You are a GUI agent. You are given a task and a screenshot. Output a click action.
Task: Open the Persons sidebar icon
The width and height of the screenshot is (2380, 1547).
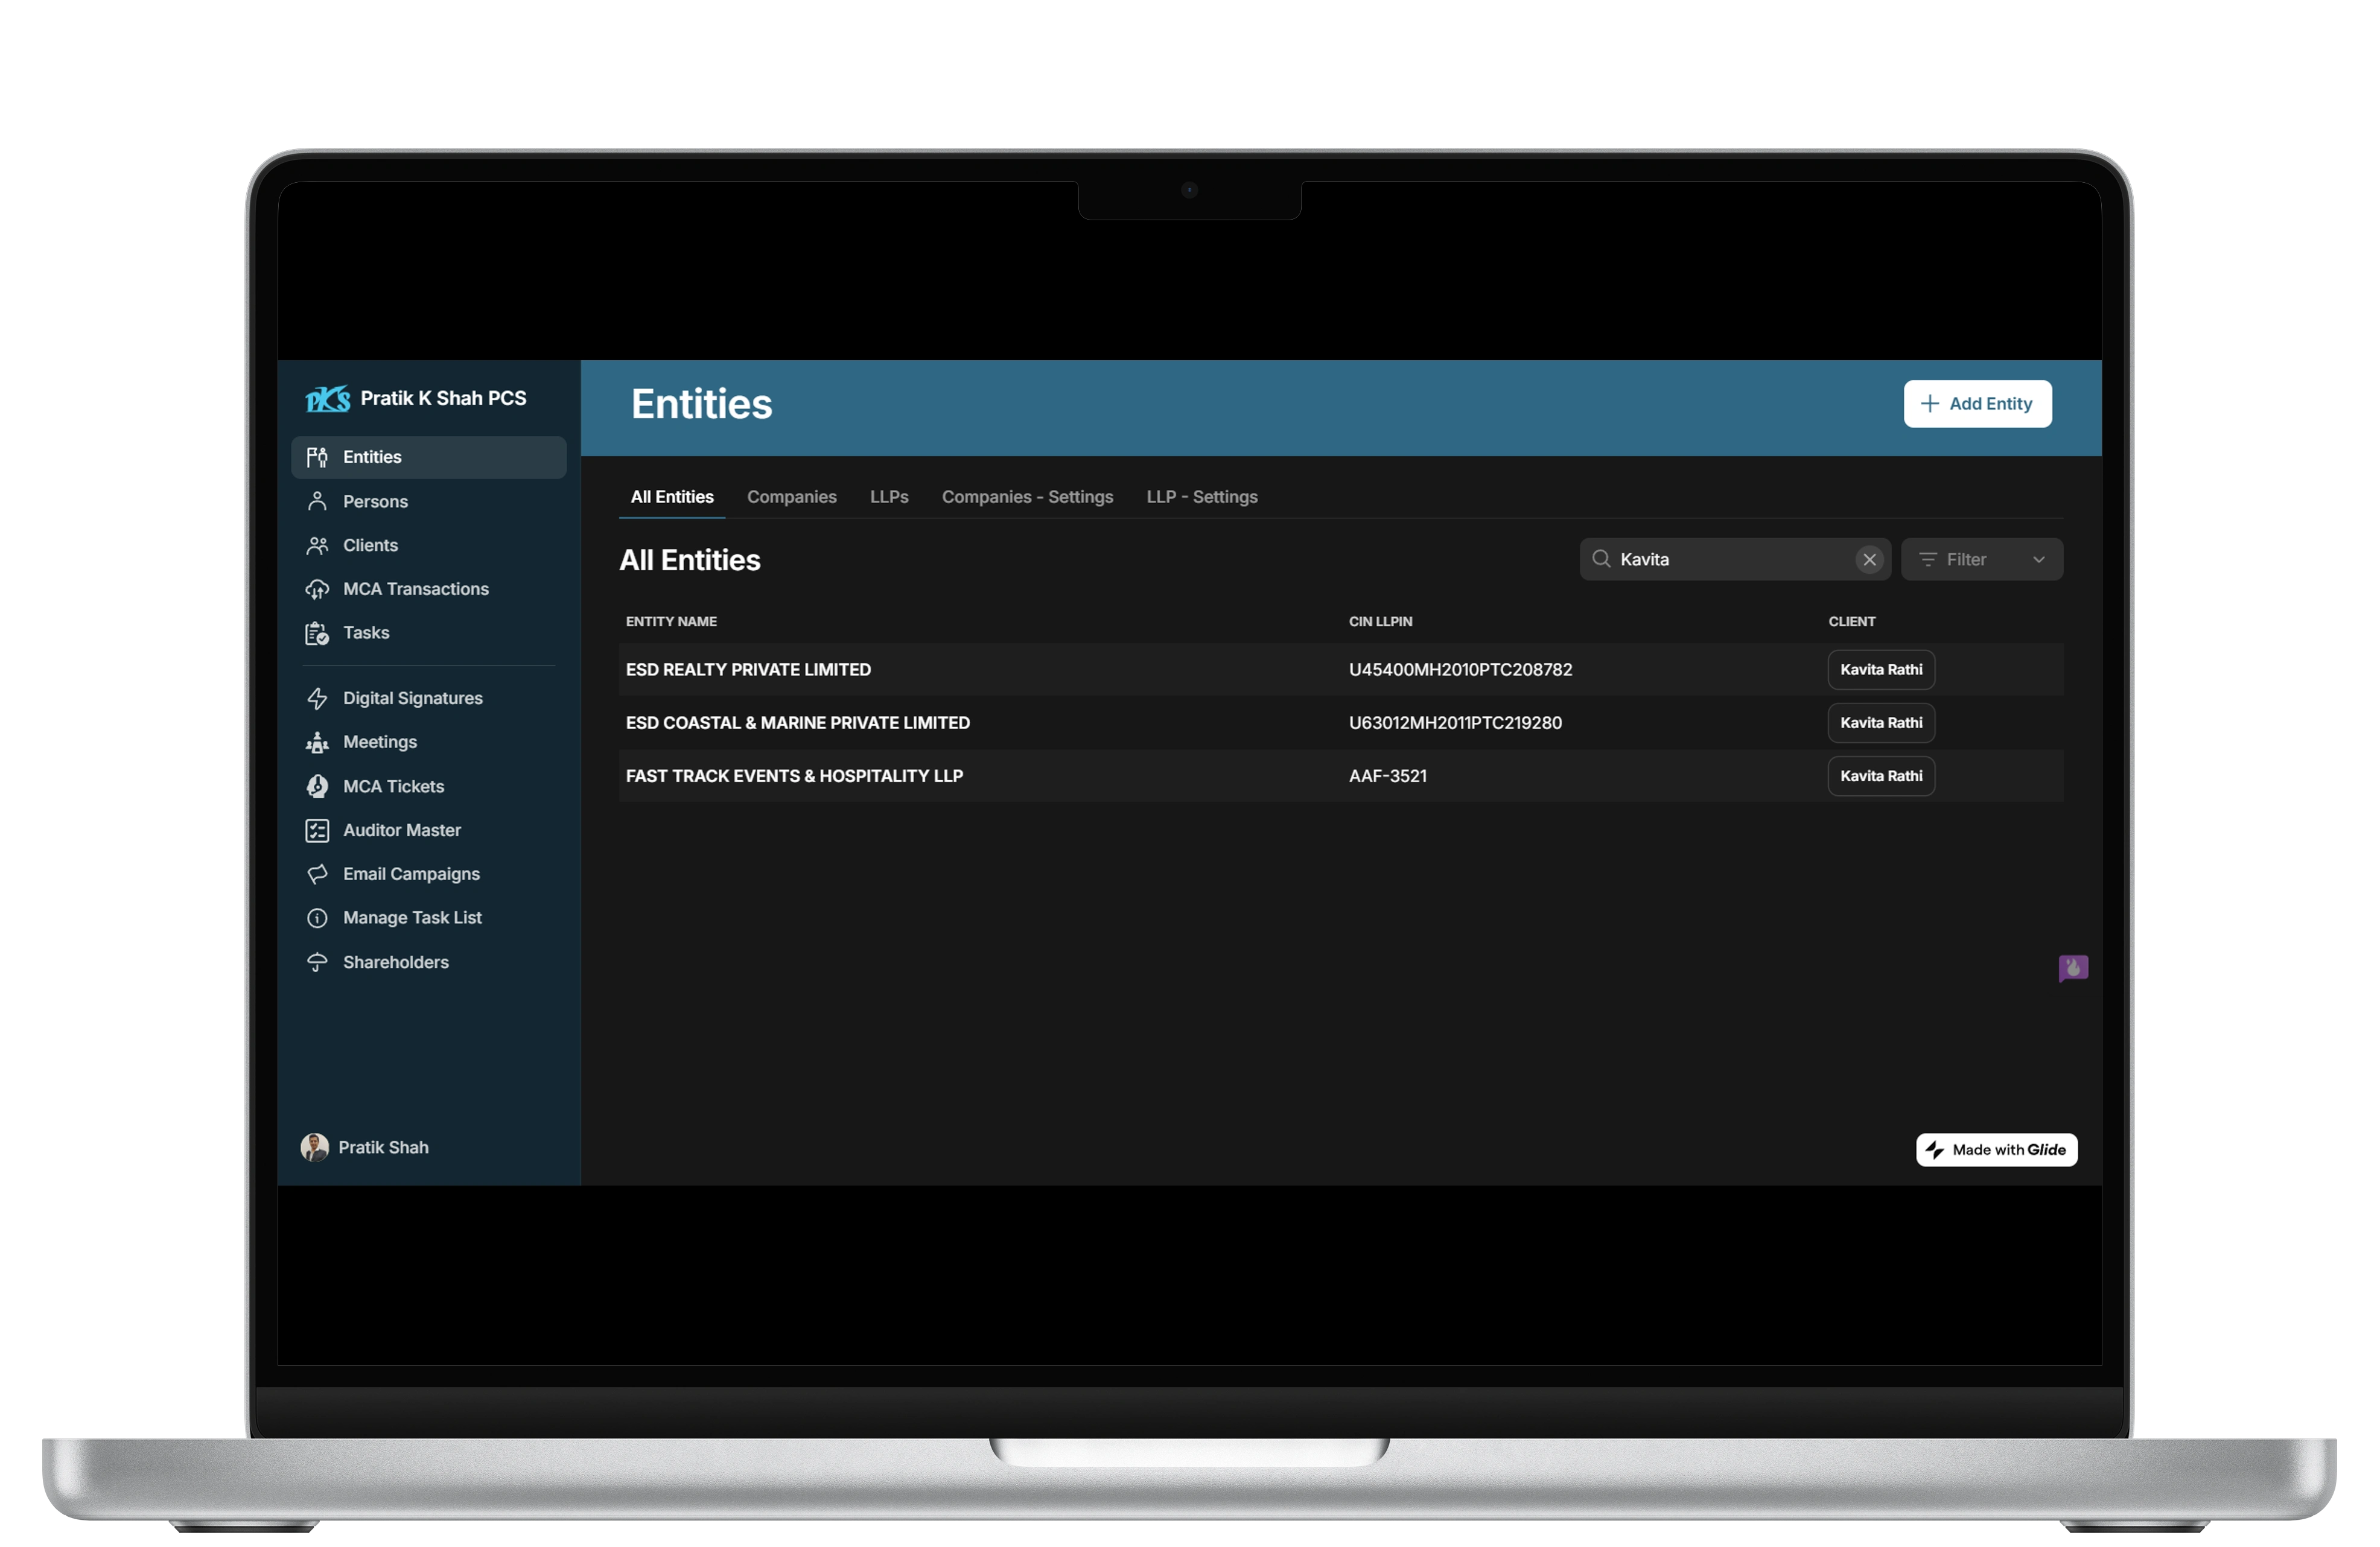[x=317, y=501]
